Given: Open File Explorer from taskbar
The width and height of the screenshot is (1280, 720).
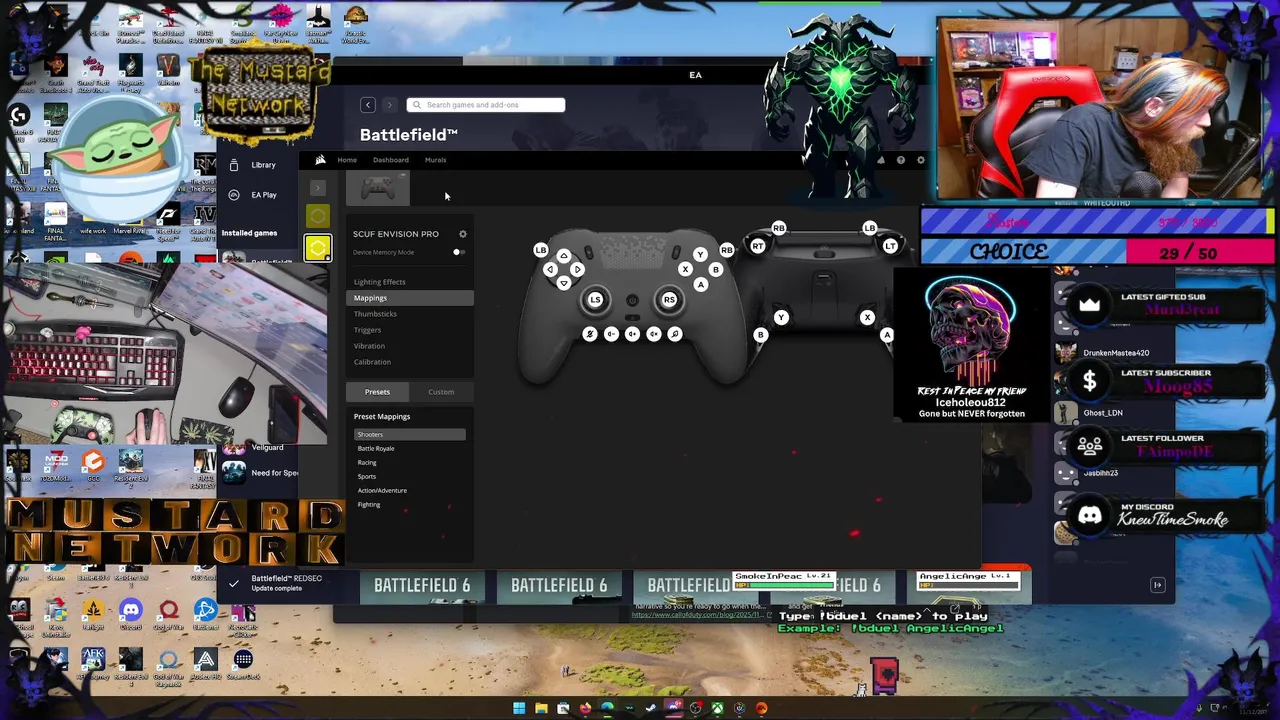Looking at the screenshot, I should [541, 708].
